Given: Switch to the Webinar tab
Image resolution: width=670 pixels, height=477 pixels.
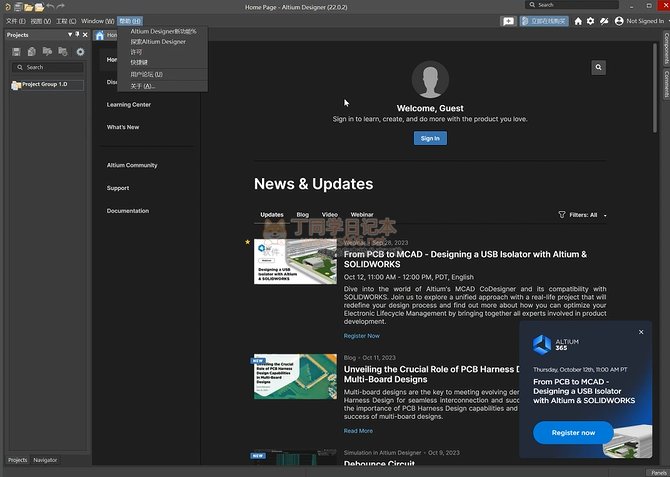Looking at the screenshot, I should click(x=362, y=215).
